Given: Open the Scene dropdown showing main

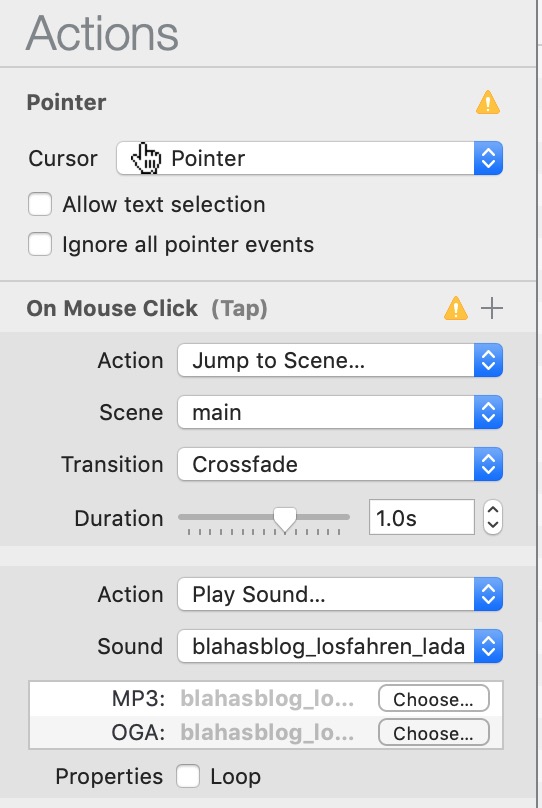Looking at the screenshot, I should click(x=340, y=412).
